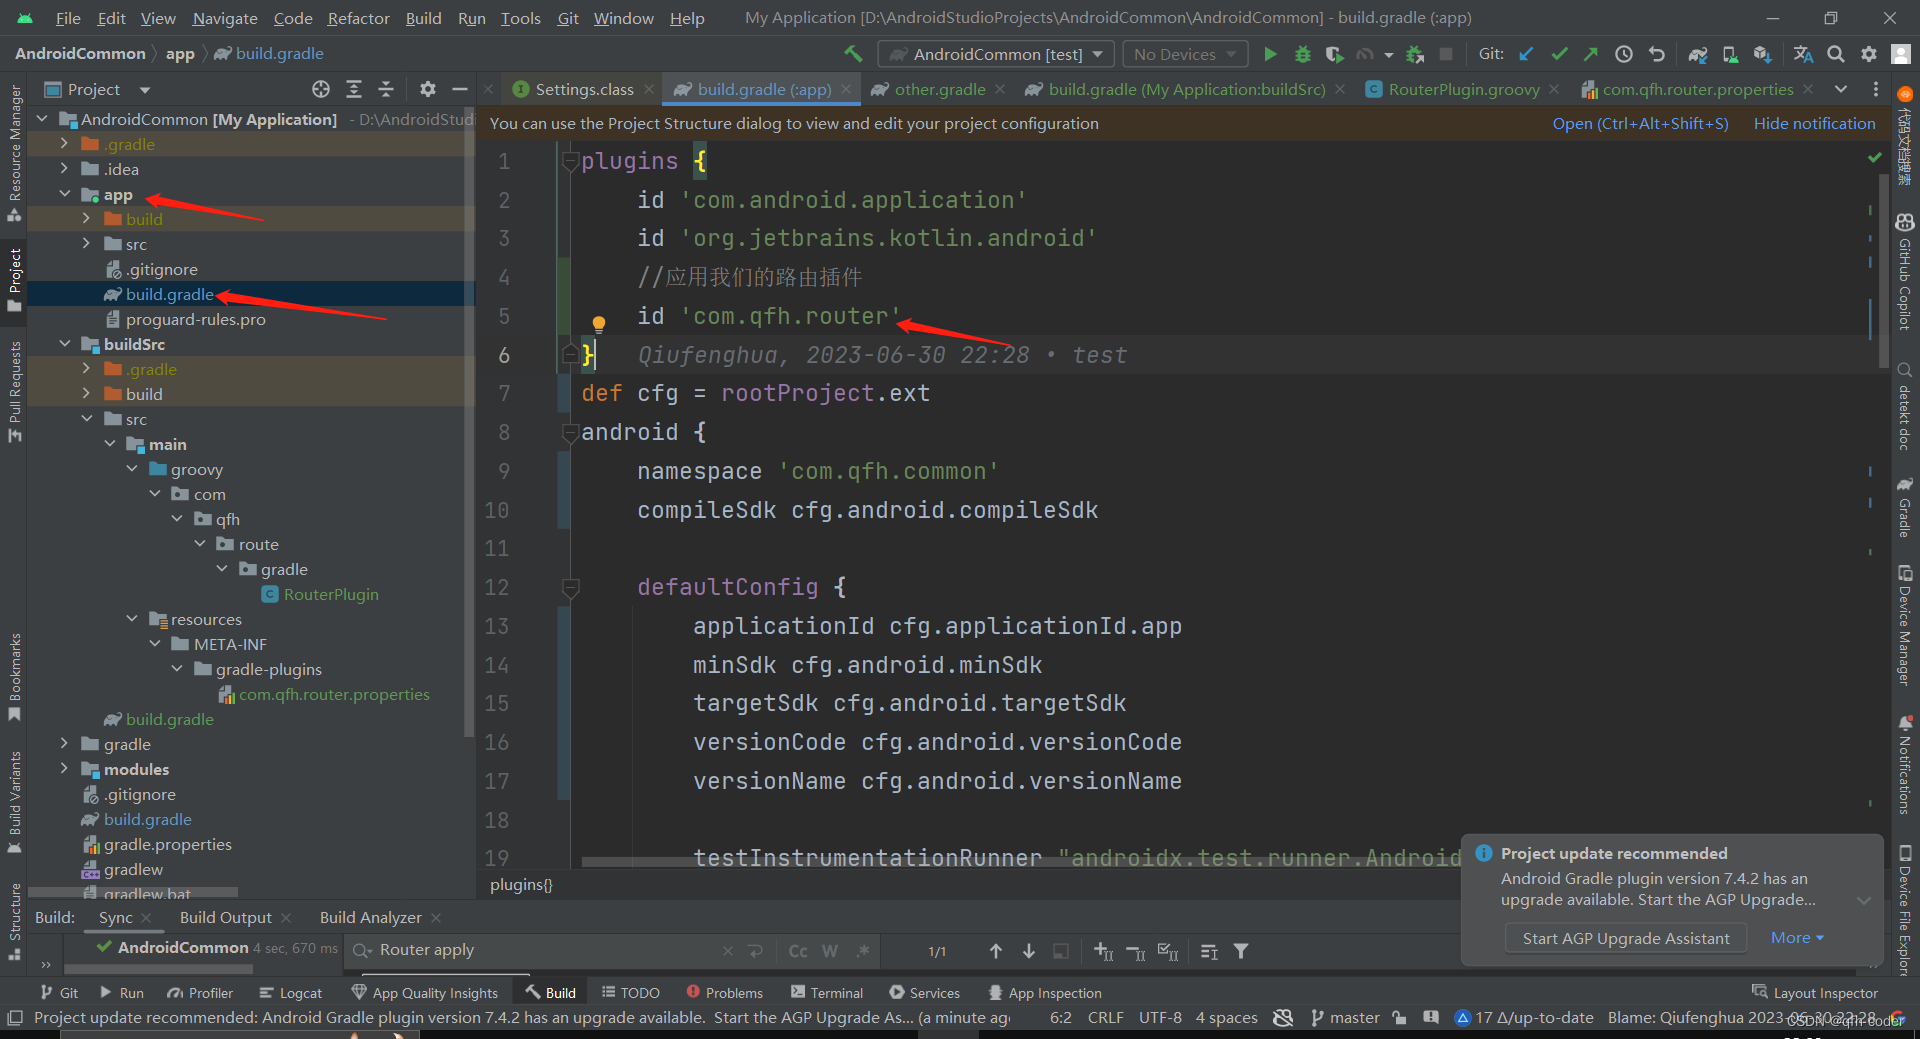Toggle Match Case (Cc) in build search
Viewport: 1920px width, 1039px height.
click(x=798, y=951)
